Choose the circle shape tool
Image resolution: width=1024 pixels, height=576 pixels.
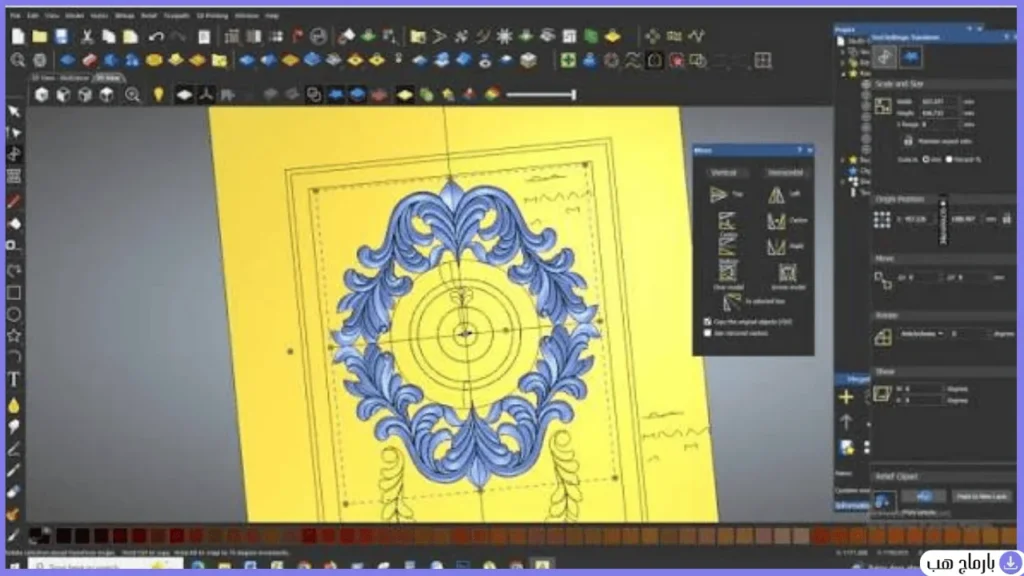(14, 314)
